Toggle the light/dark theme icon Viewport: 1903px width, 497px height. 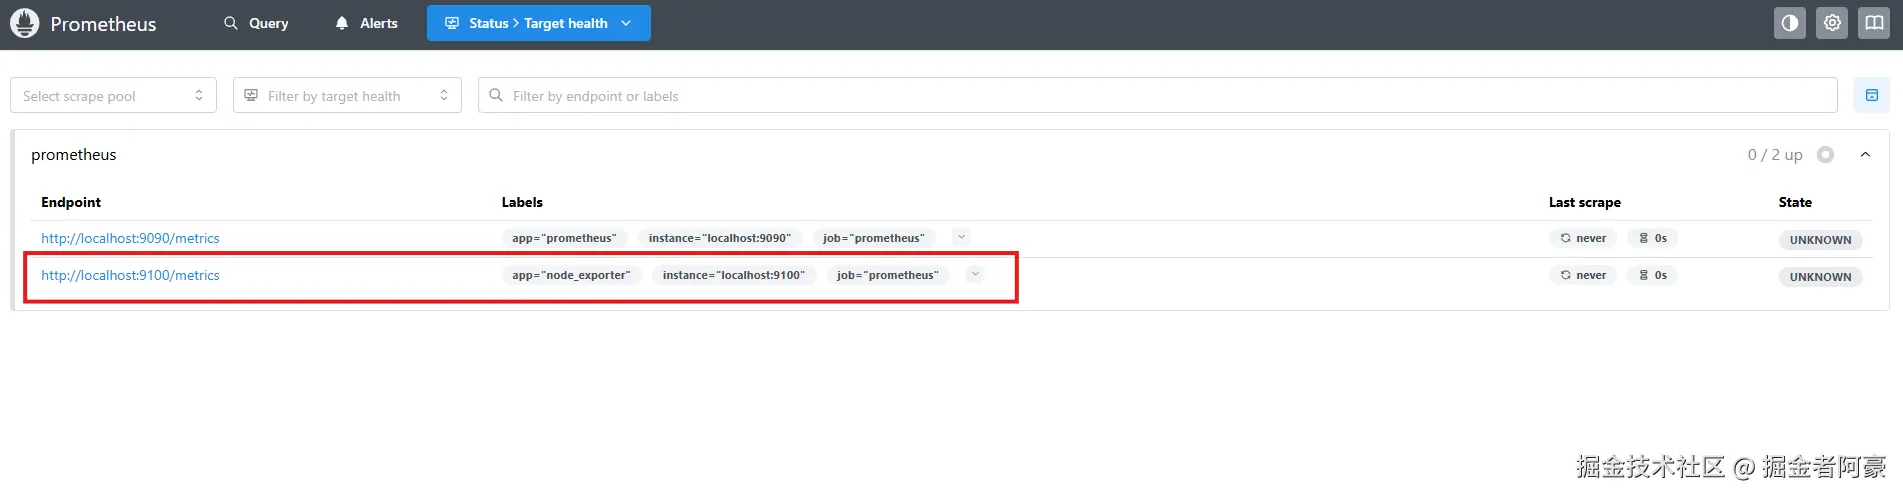click(1789, 23)
